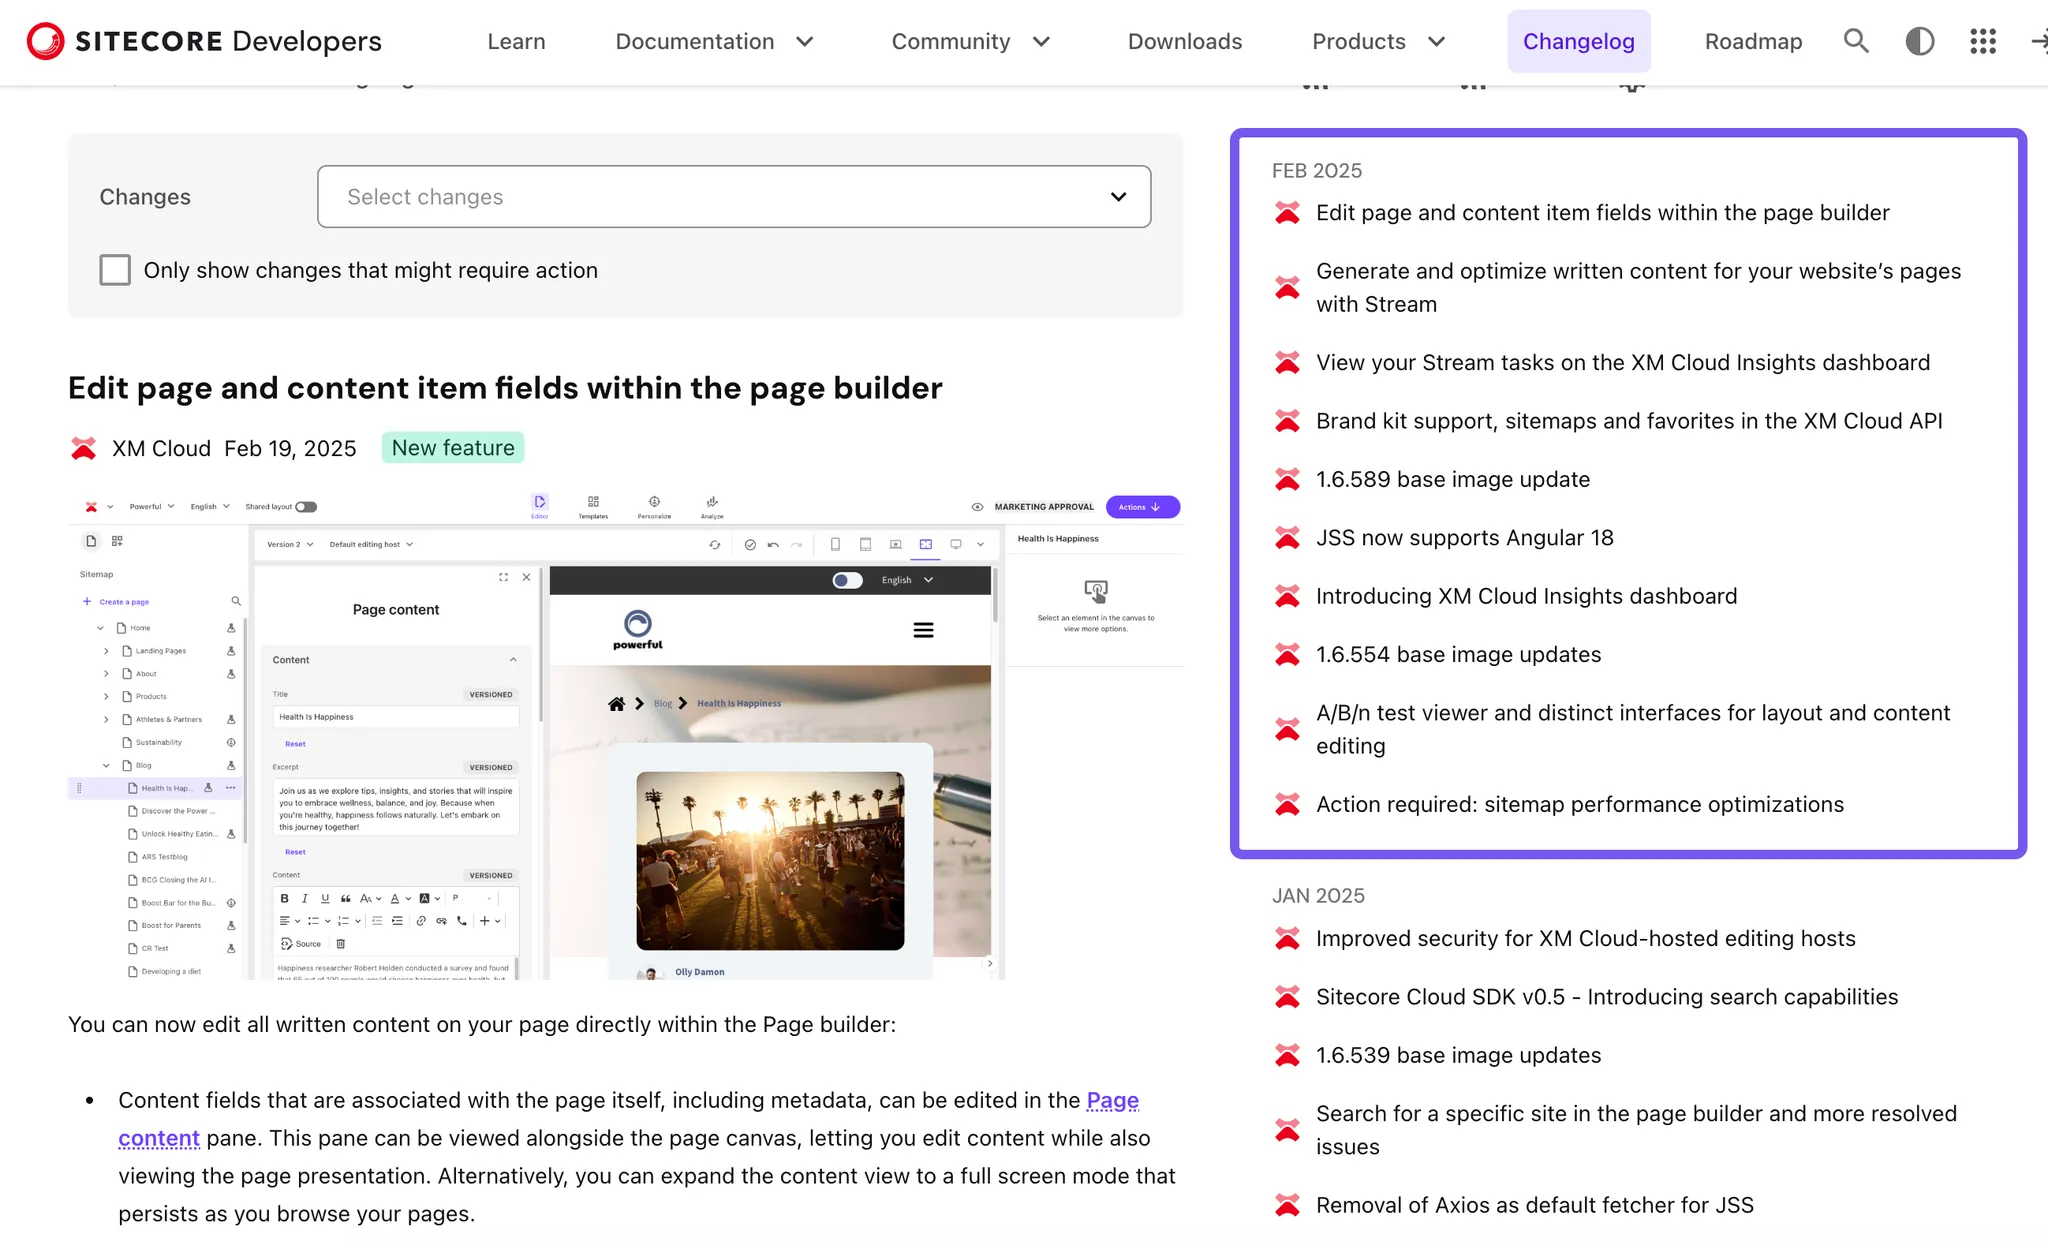Toggle the dark mode contrast control in the navbar

1919,41
